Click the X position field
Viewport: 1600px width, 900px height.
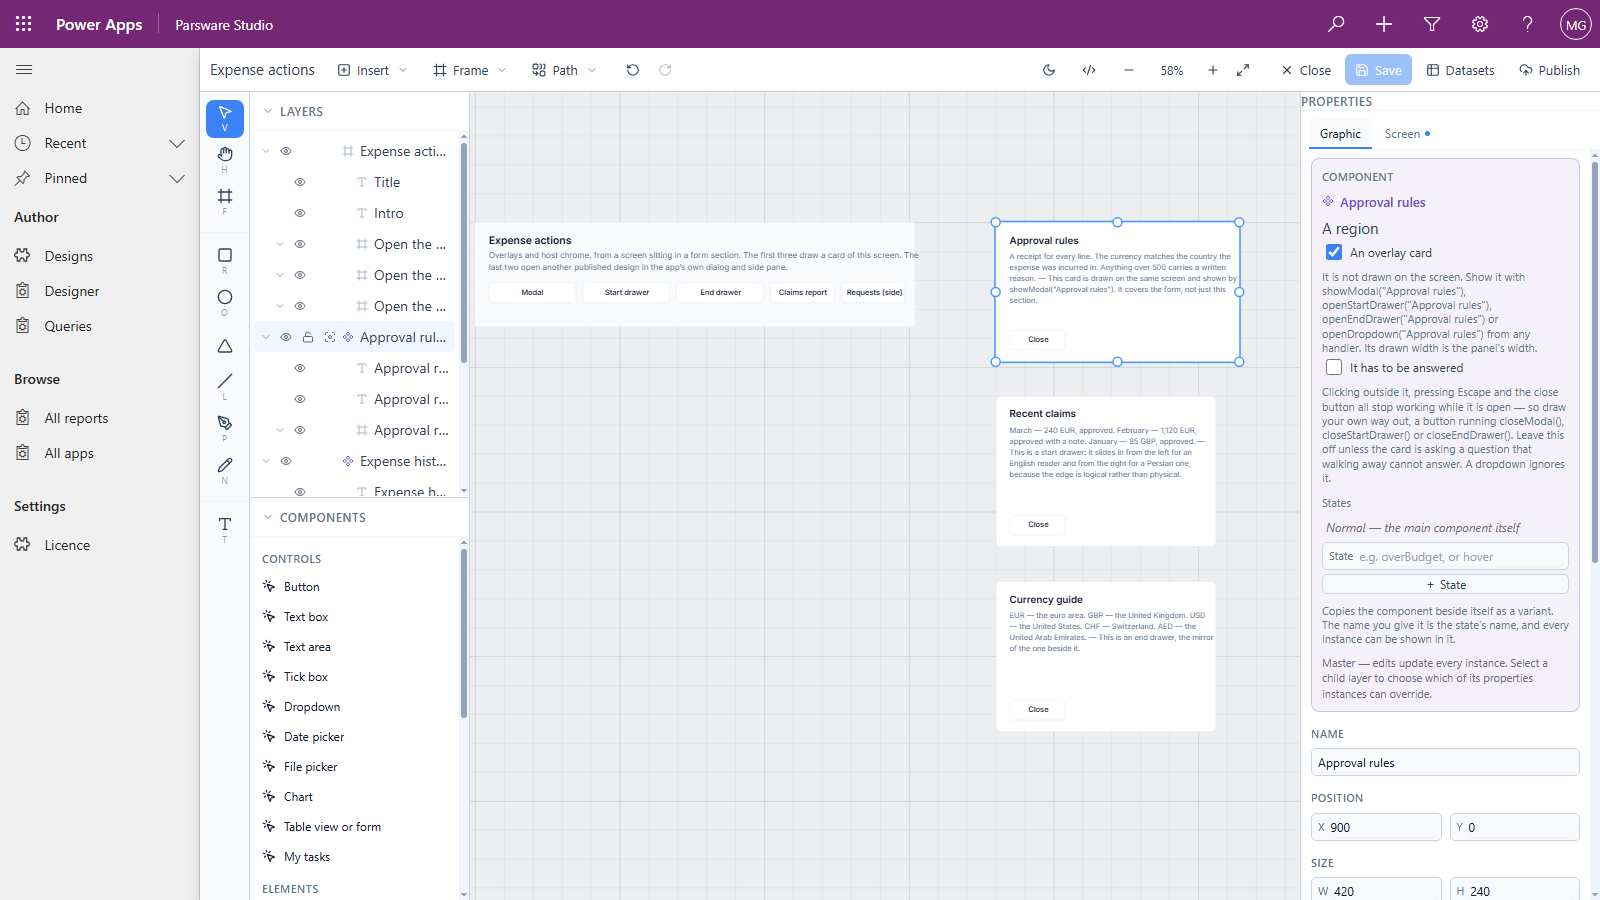[1376, 827]
